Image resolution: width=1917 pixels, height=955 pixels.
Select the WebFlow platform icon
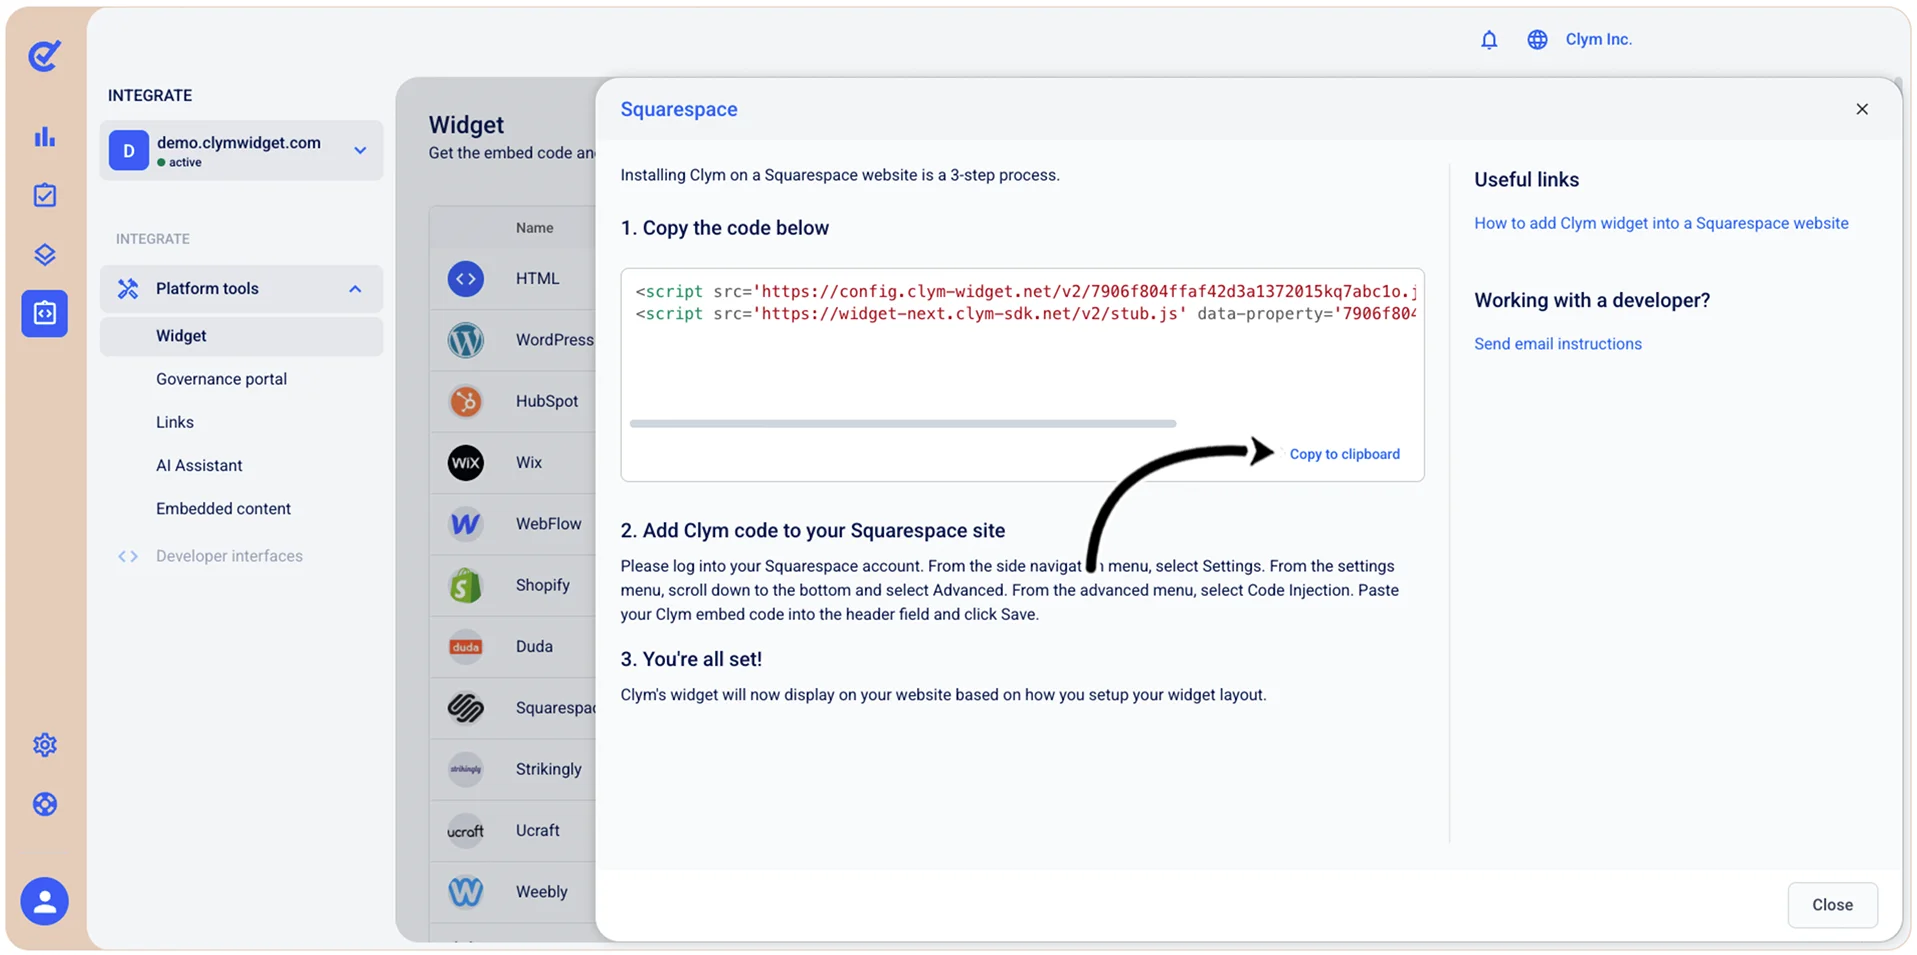coord(466,524)
